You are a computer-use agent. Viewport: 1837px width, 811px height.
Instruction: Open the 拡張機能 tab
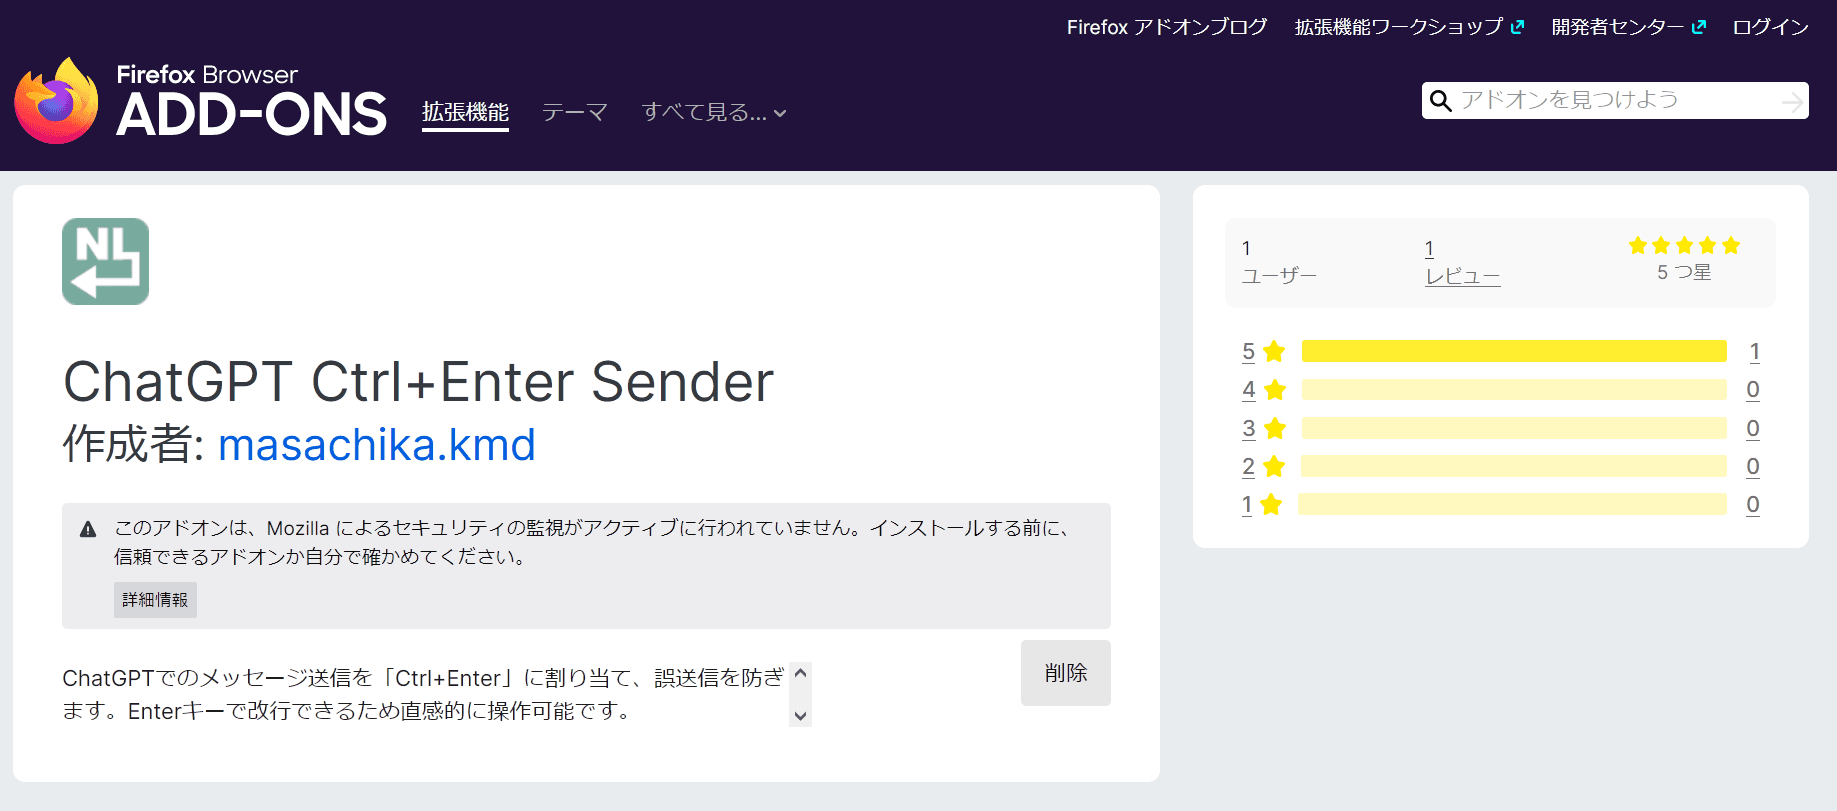point(466,112)
